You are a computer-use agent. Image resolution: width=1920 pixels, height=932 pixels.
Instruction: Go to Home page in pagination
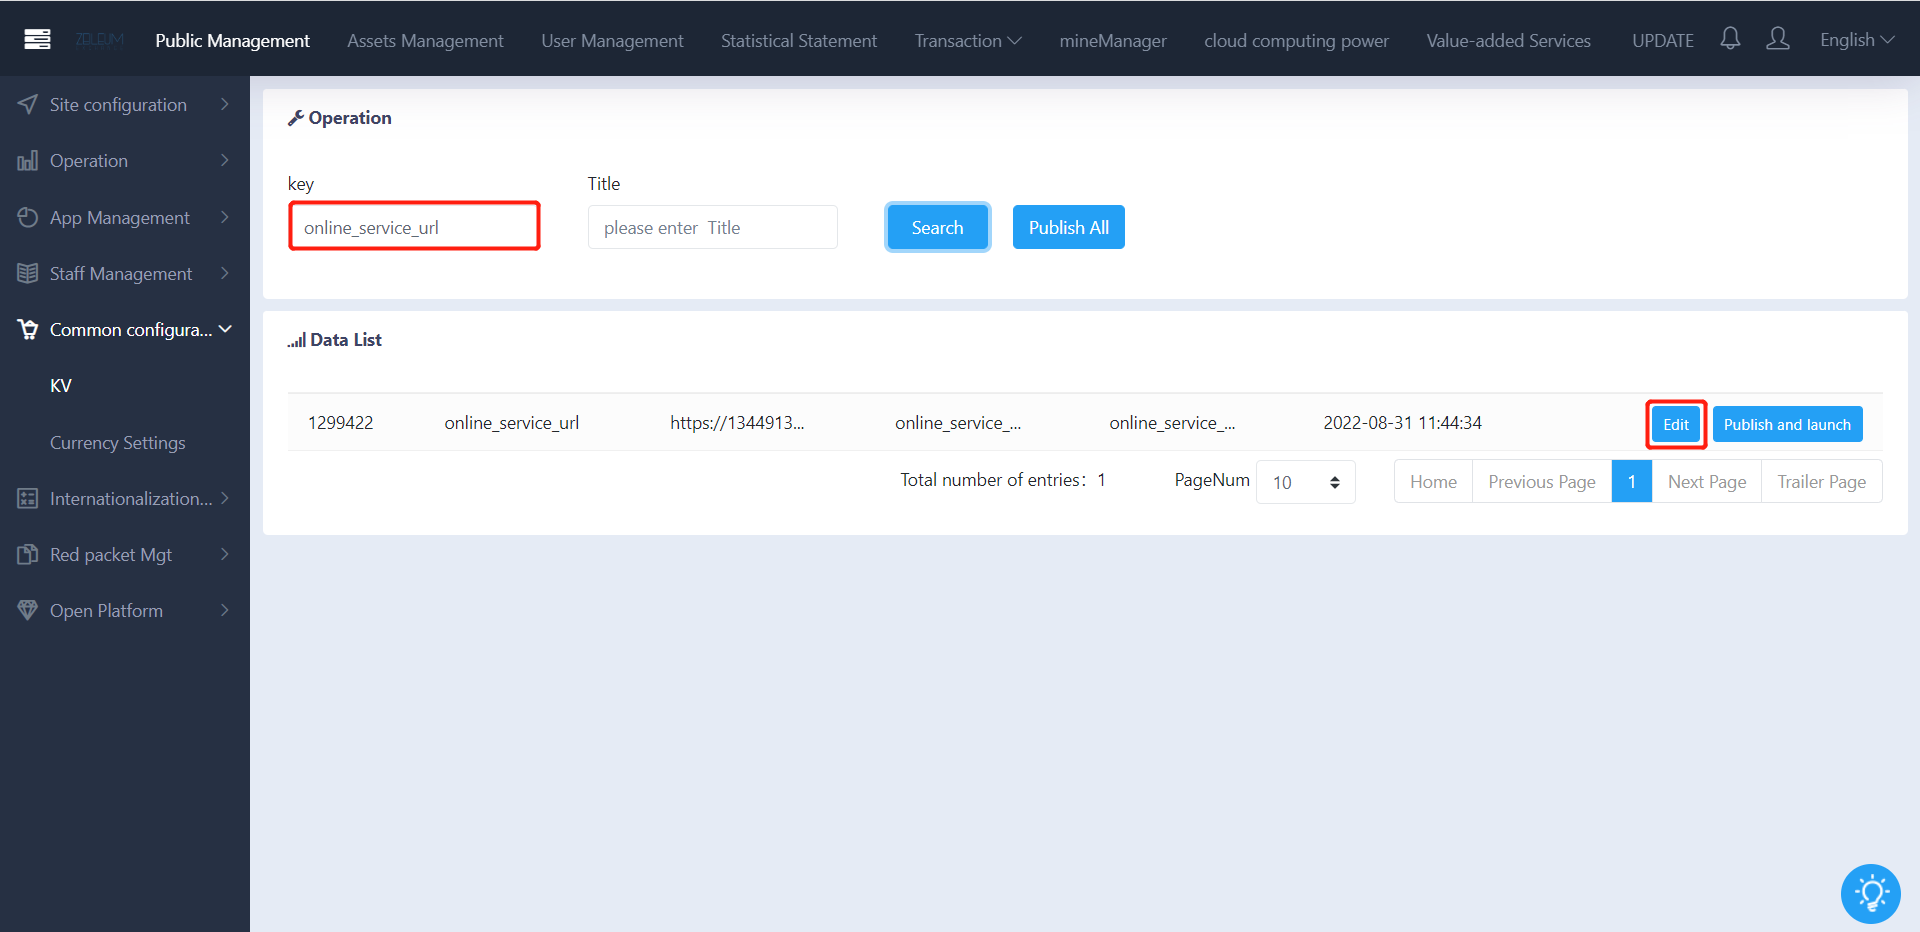pos(1433,482)
